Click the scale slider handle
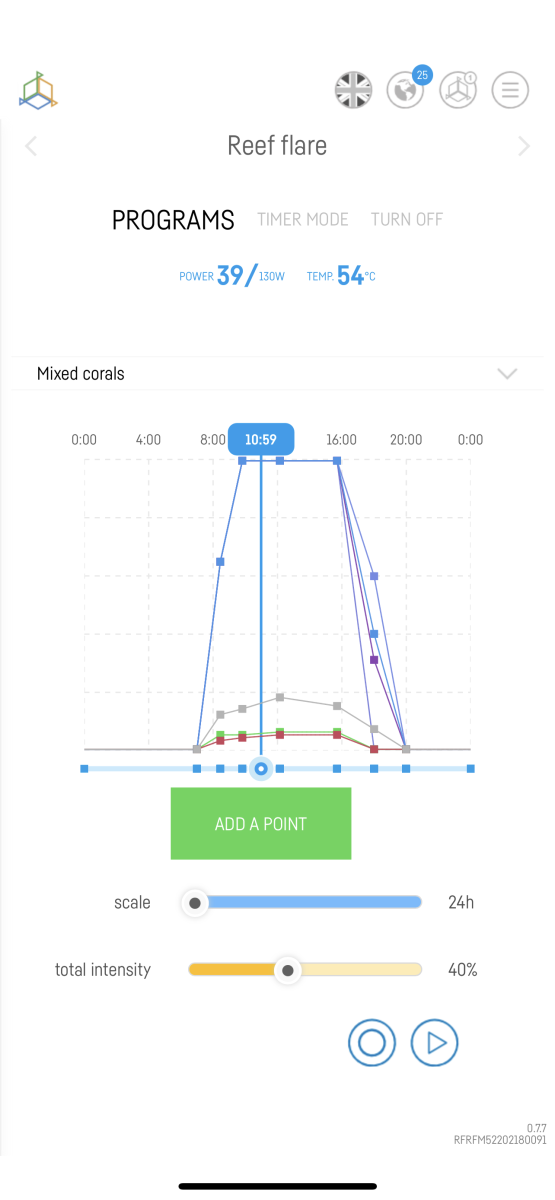Screen dimensions: 555x1200 [x=195, y=903]
